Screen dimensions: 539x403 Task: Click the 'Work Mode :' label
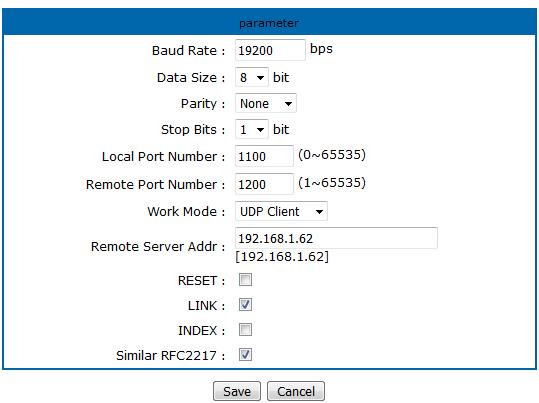[x=186, y=212]
